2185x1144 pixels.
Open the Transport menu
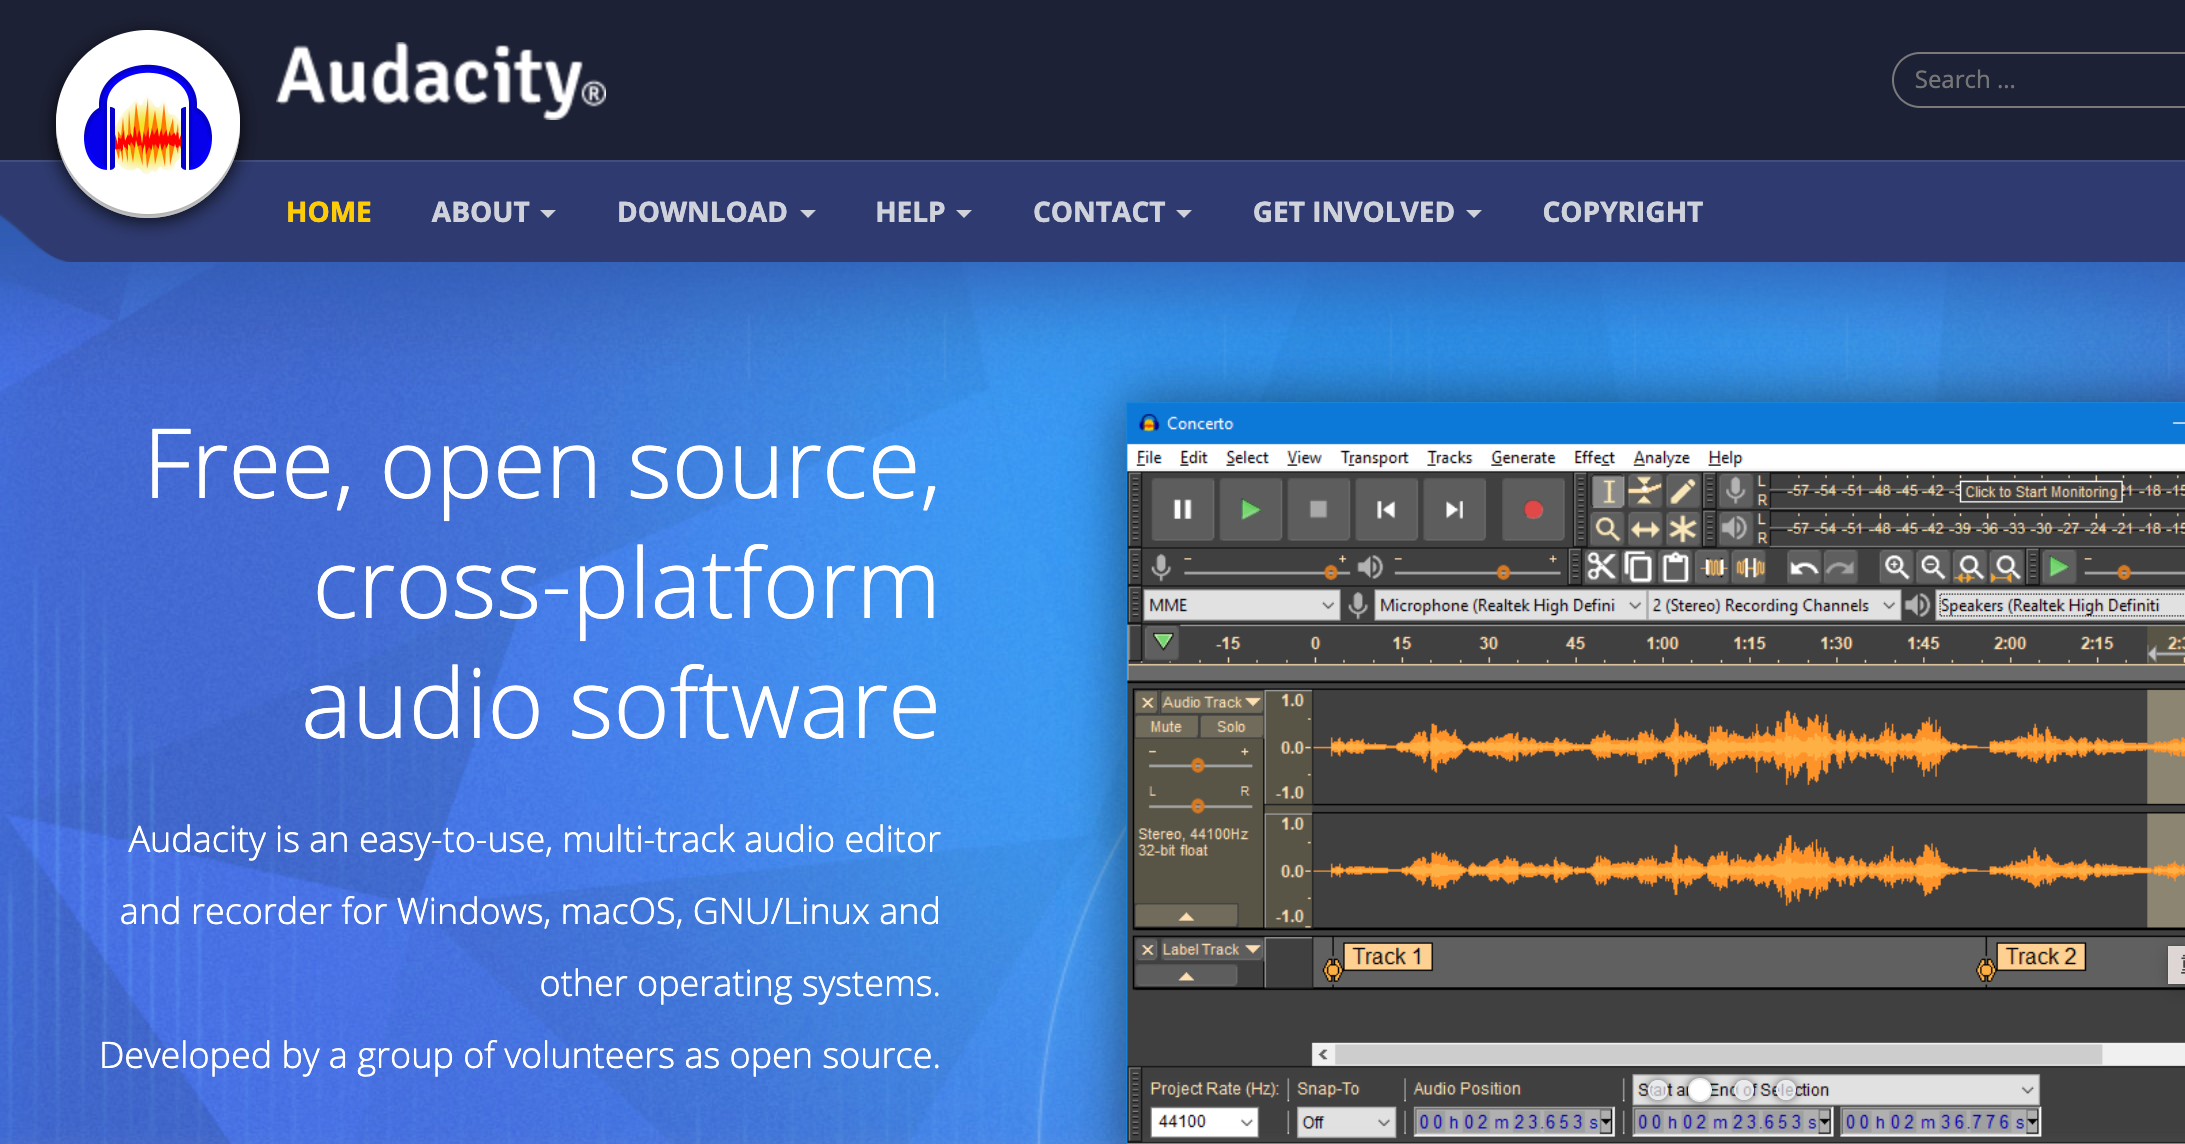pyautogui.click(x=1374, y=457)
